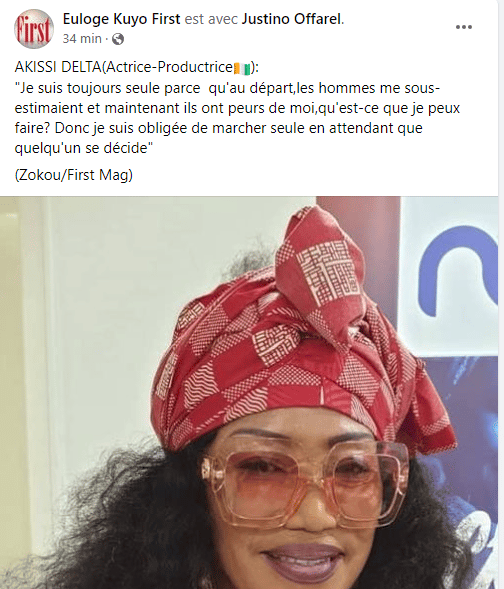Image resolution: width=504 pixels, height=589 pixels.
Task: Click the Ivory Coast flag emoji
Action: tap(242, 68)
